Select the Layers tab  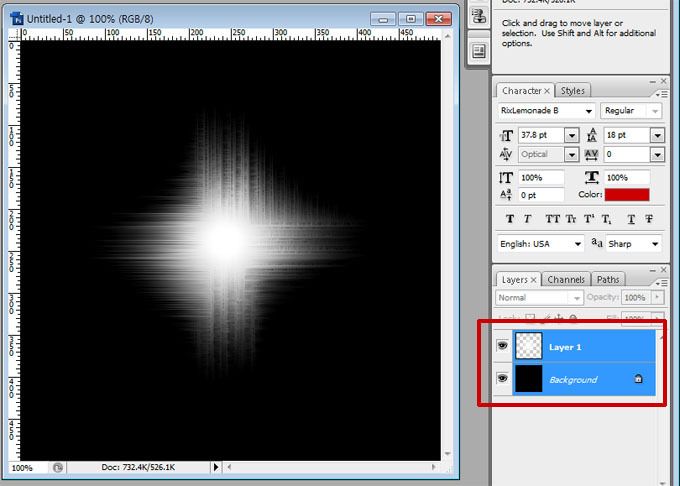pyautogui.click(x=514, y=280)
